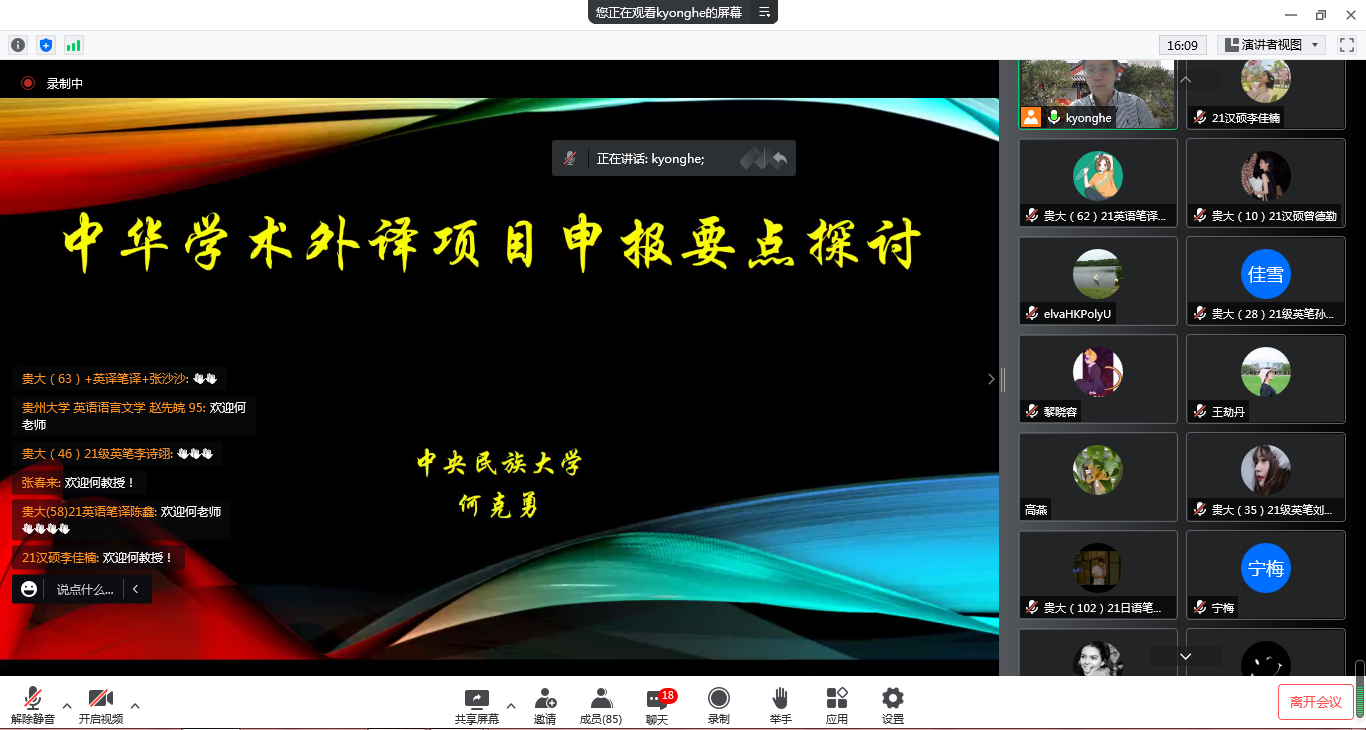Click muted mic icon on elvaHKPolyU tile

pyautogui.click(x=1032, y=313)
